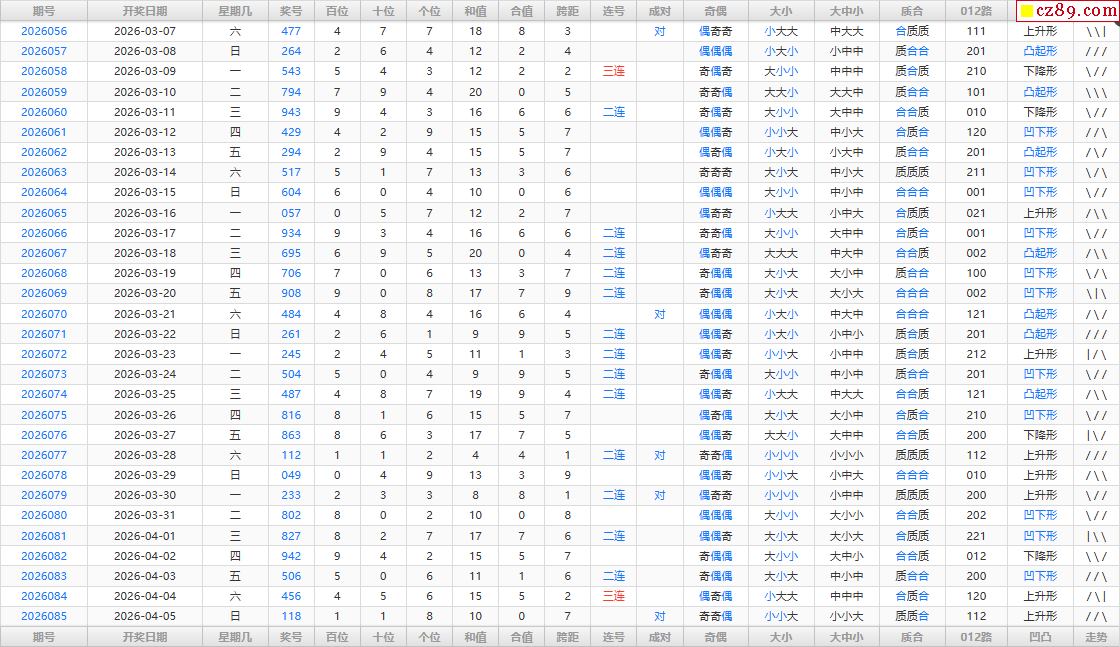The height and width of the screenshot is (647, 1120).
Task: Select period 2026070 in the list
Action: pyautogui.click(x=44, y=314)
